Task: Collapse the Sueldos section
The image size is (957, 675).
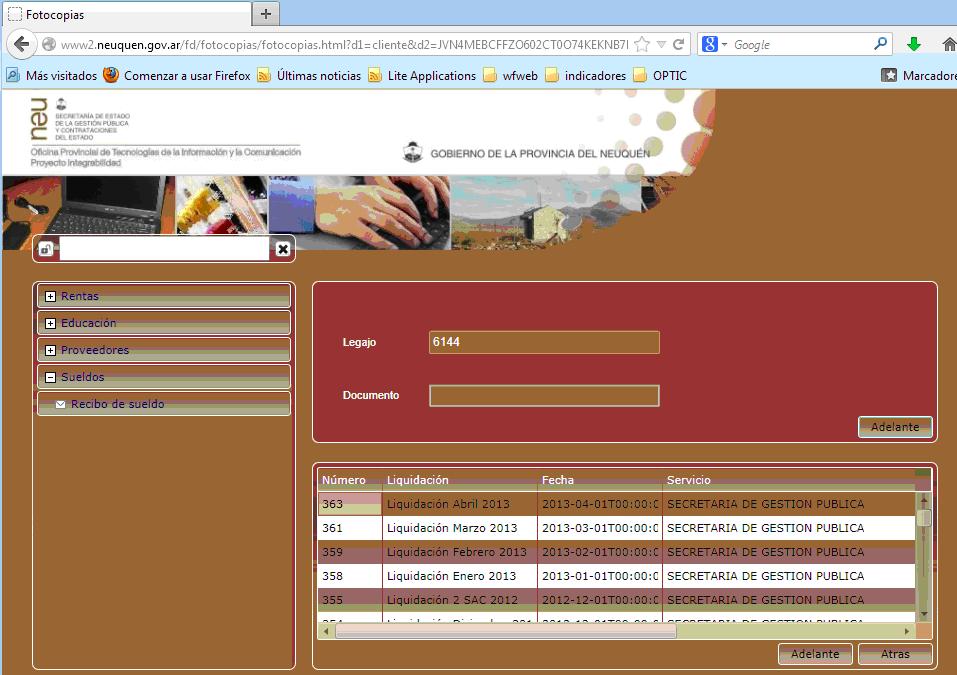Action: pos(50,377)
